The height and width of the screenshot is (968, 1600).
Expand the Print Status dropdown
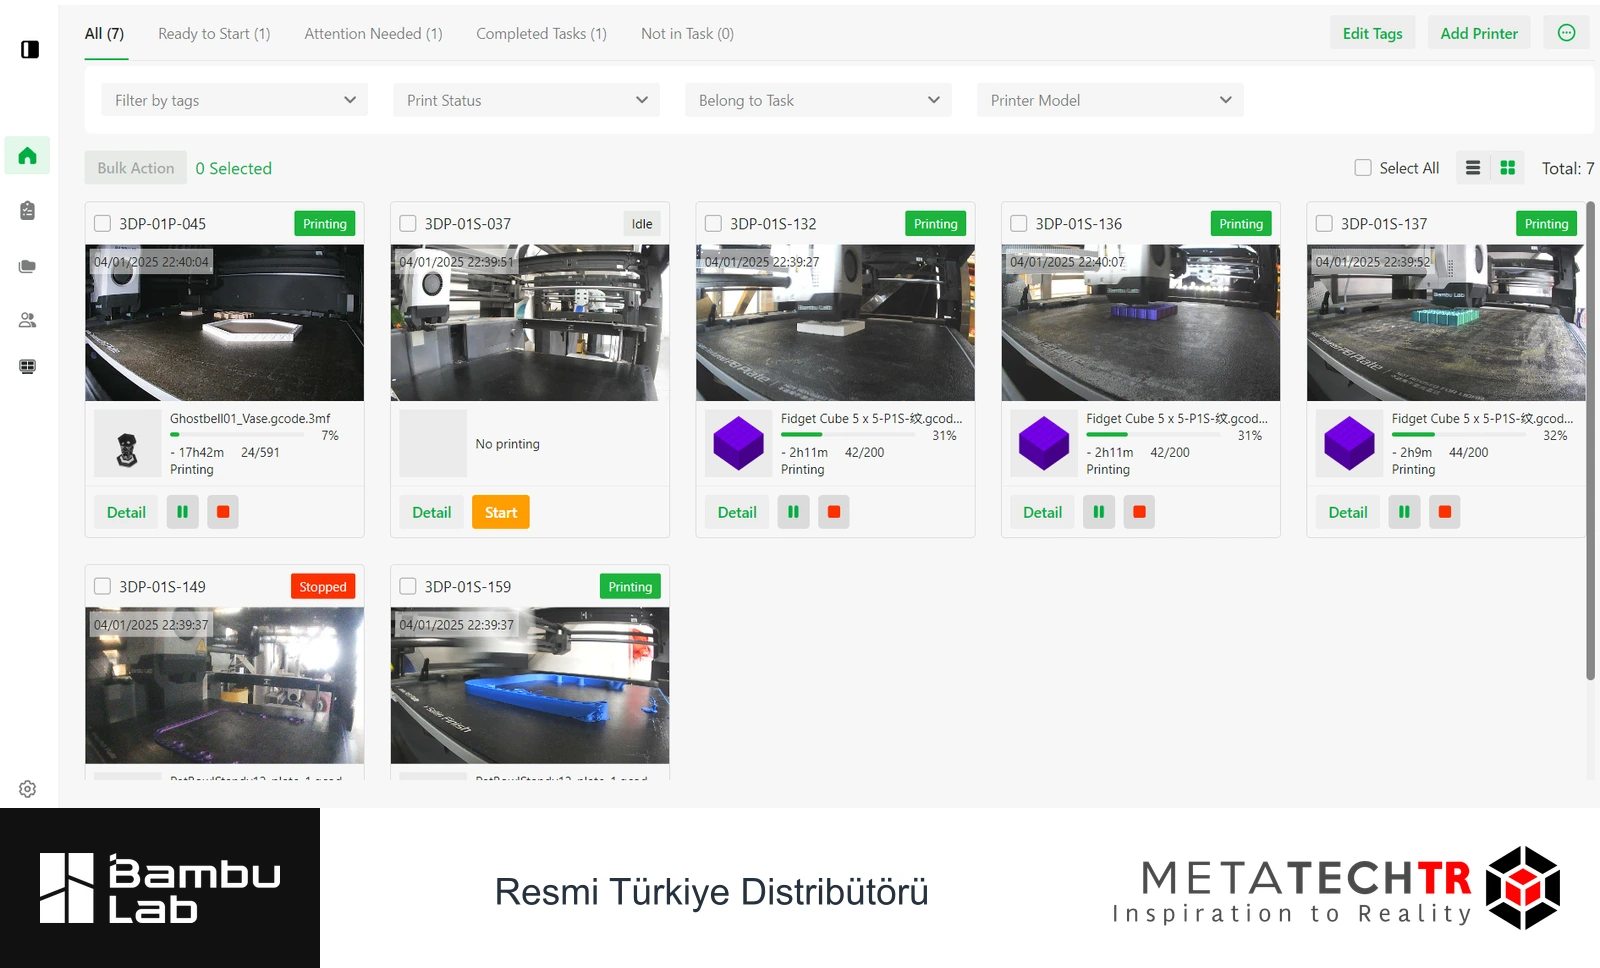(x=527, y=100)
